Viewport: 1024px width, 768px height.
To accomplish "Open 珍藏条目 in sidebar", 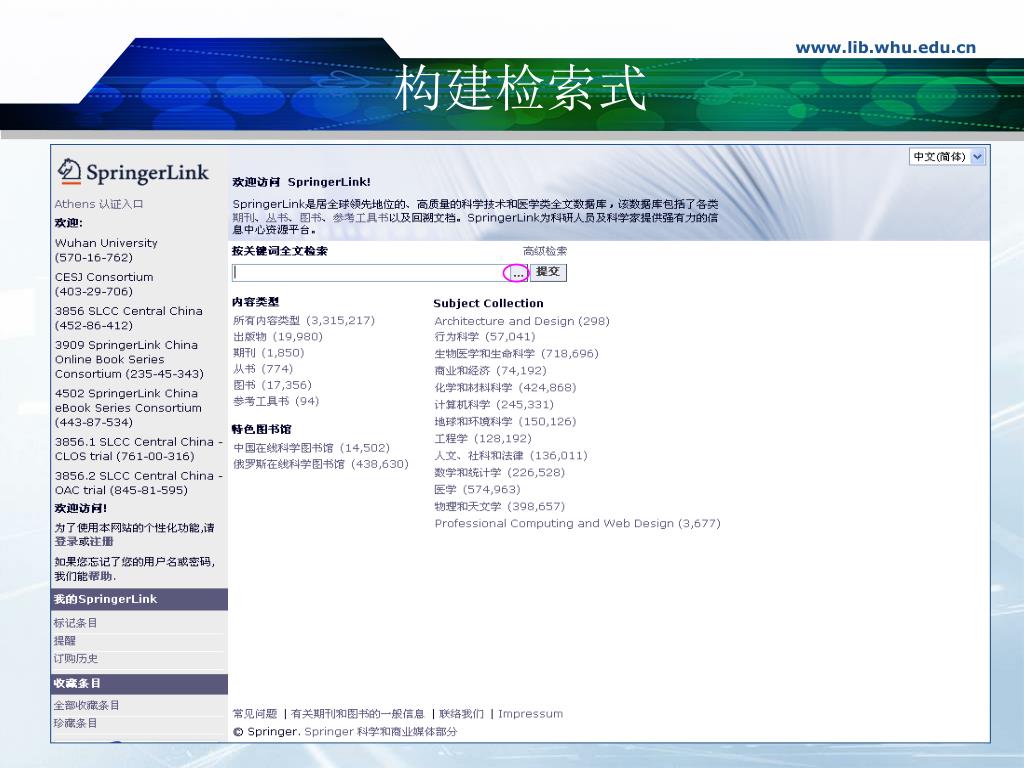I will tap(75, 723).
